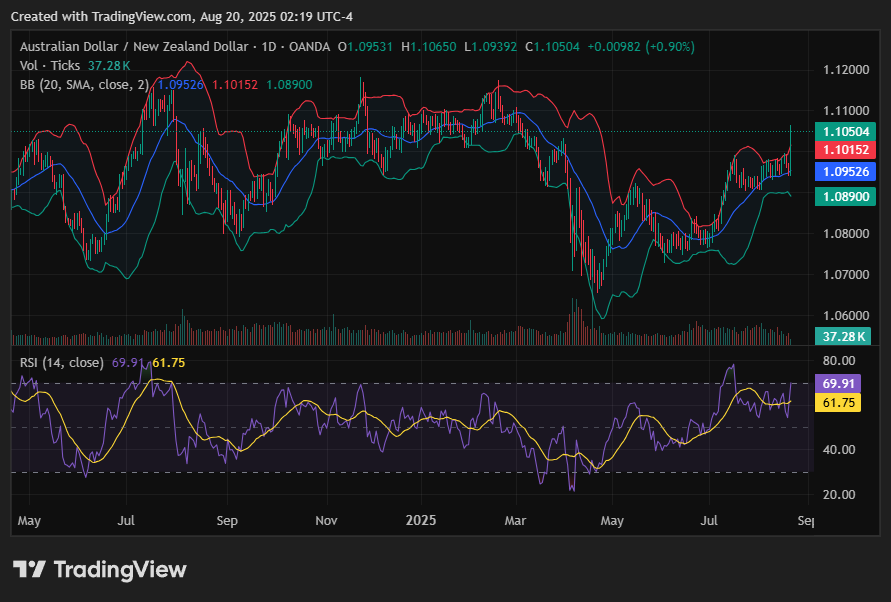Click the 1.11000 price axis label
891x602 pixels.
point(846,111)
